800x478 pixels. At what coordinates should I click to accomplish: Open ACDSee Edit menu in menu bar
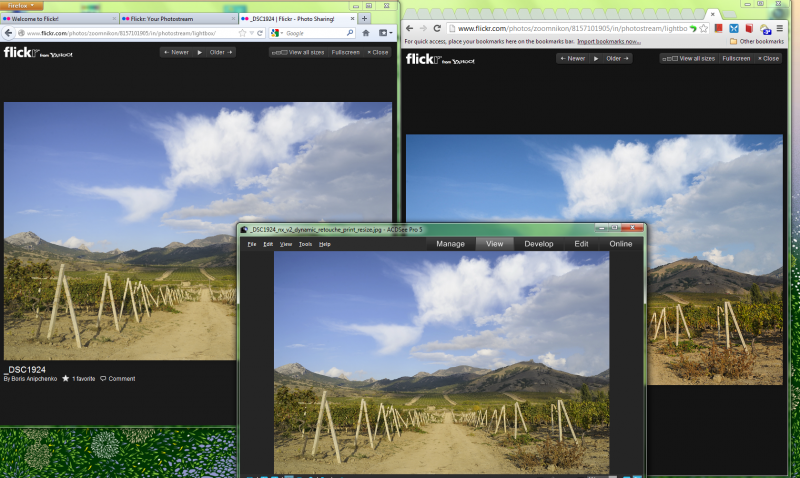(x=268, y=244)
